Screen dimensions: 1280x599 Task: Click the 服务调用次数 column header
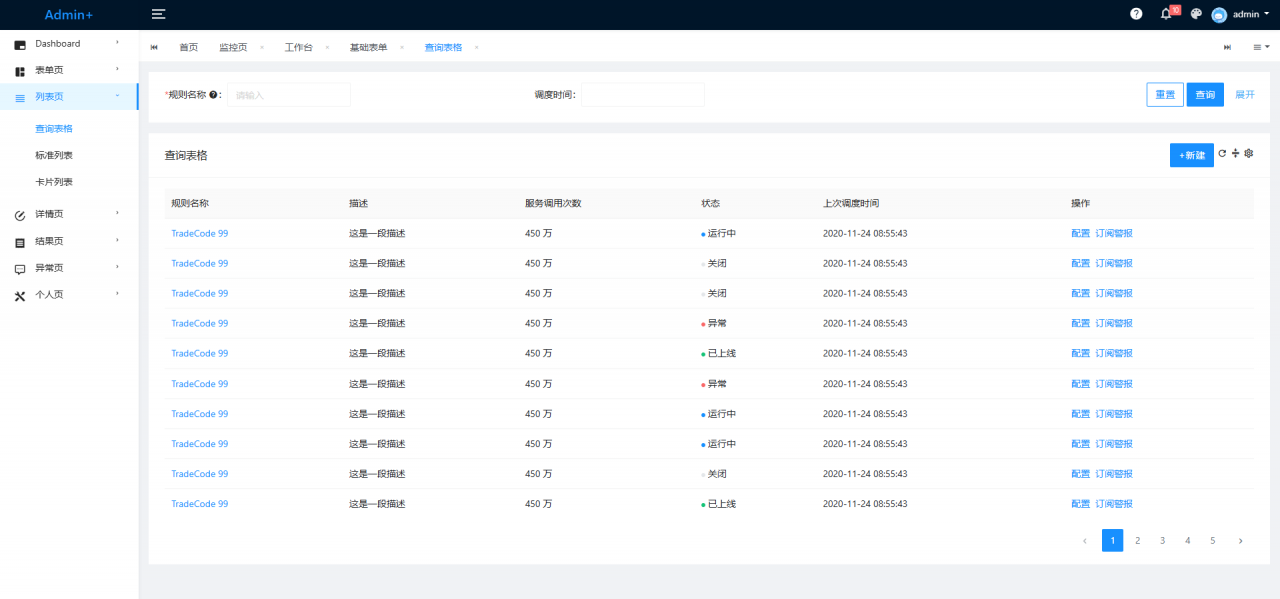[553, 204]
